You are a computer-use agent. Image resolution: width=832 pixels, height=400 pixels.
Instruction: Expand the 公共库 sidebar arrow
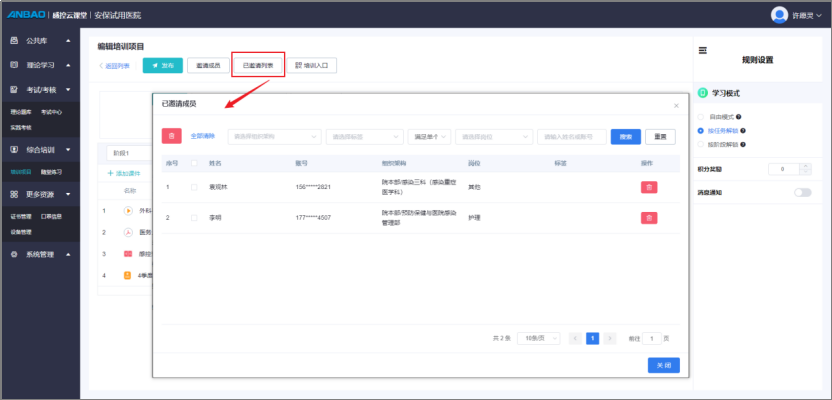(68, 40)
